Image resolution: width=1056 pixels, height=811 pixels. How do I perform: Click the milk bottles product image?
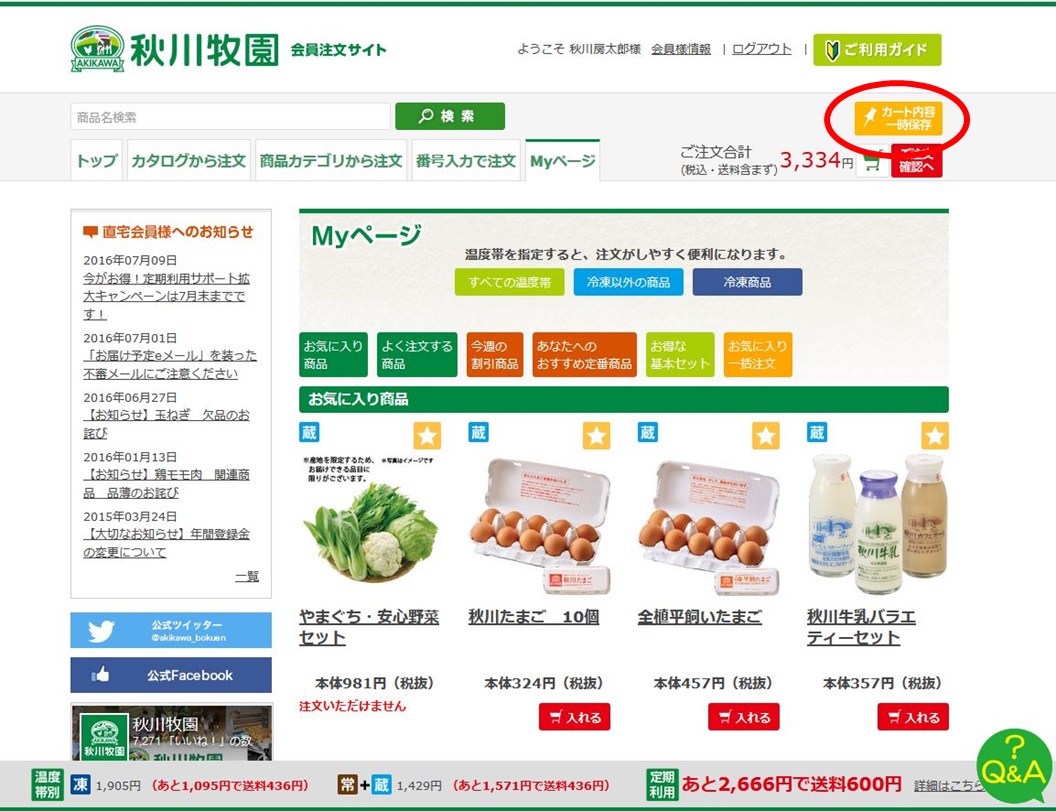(x=879, y=523)
